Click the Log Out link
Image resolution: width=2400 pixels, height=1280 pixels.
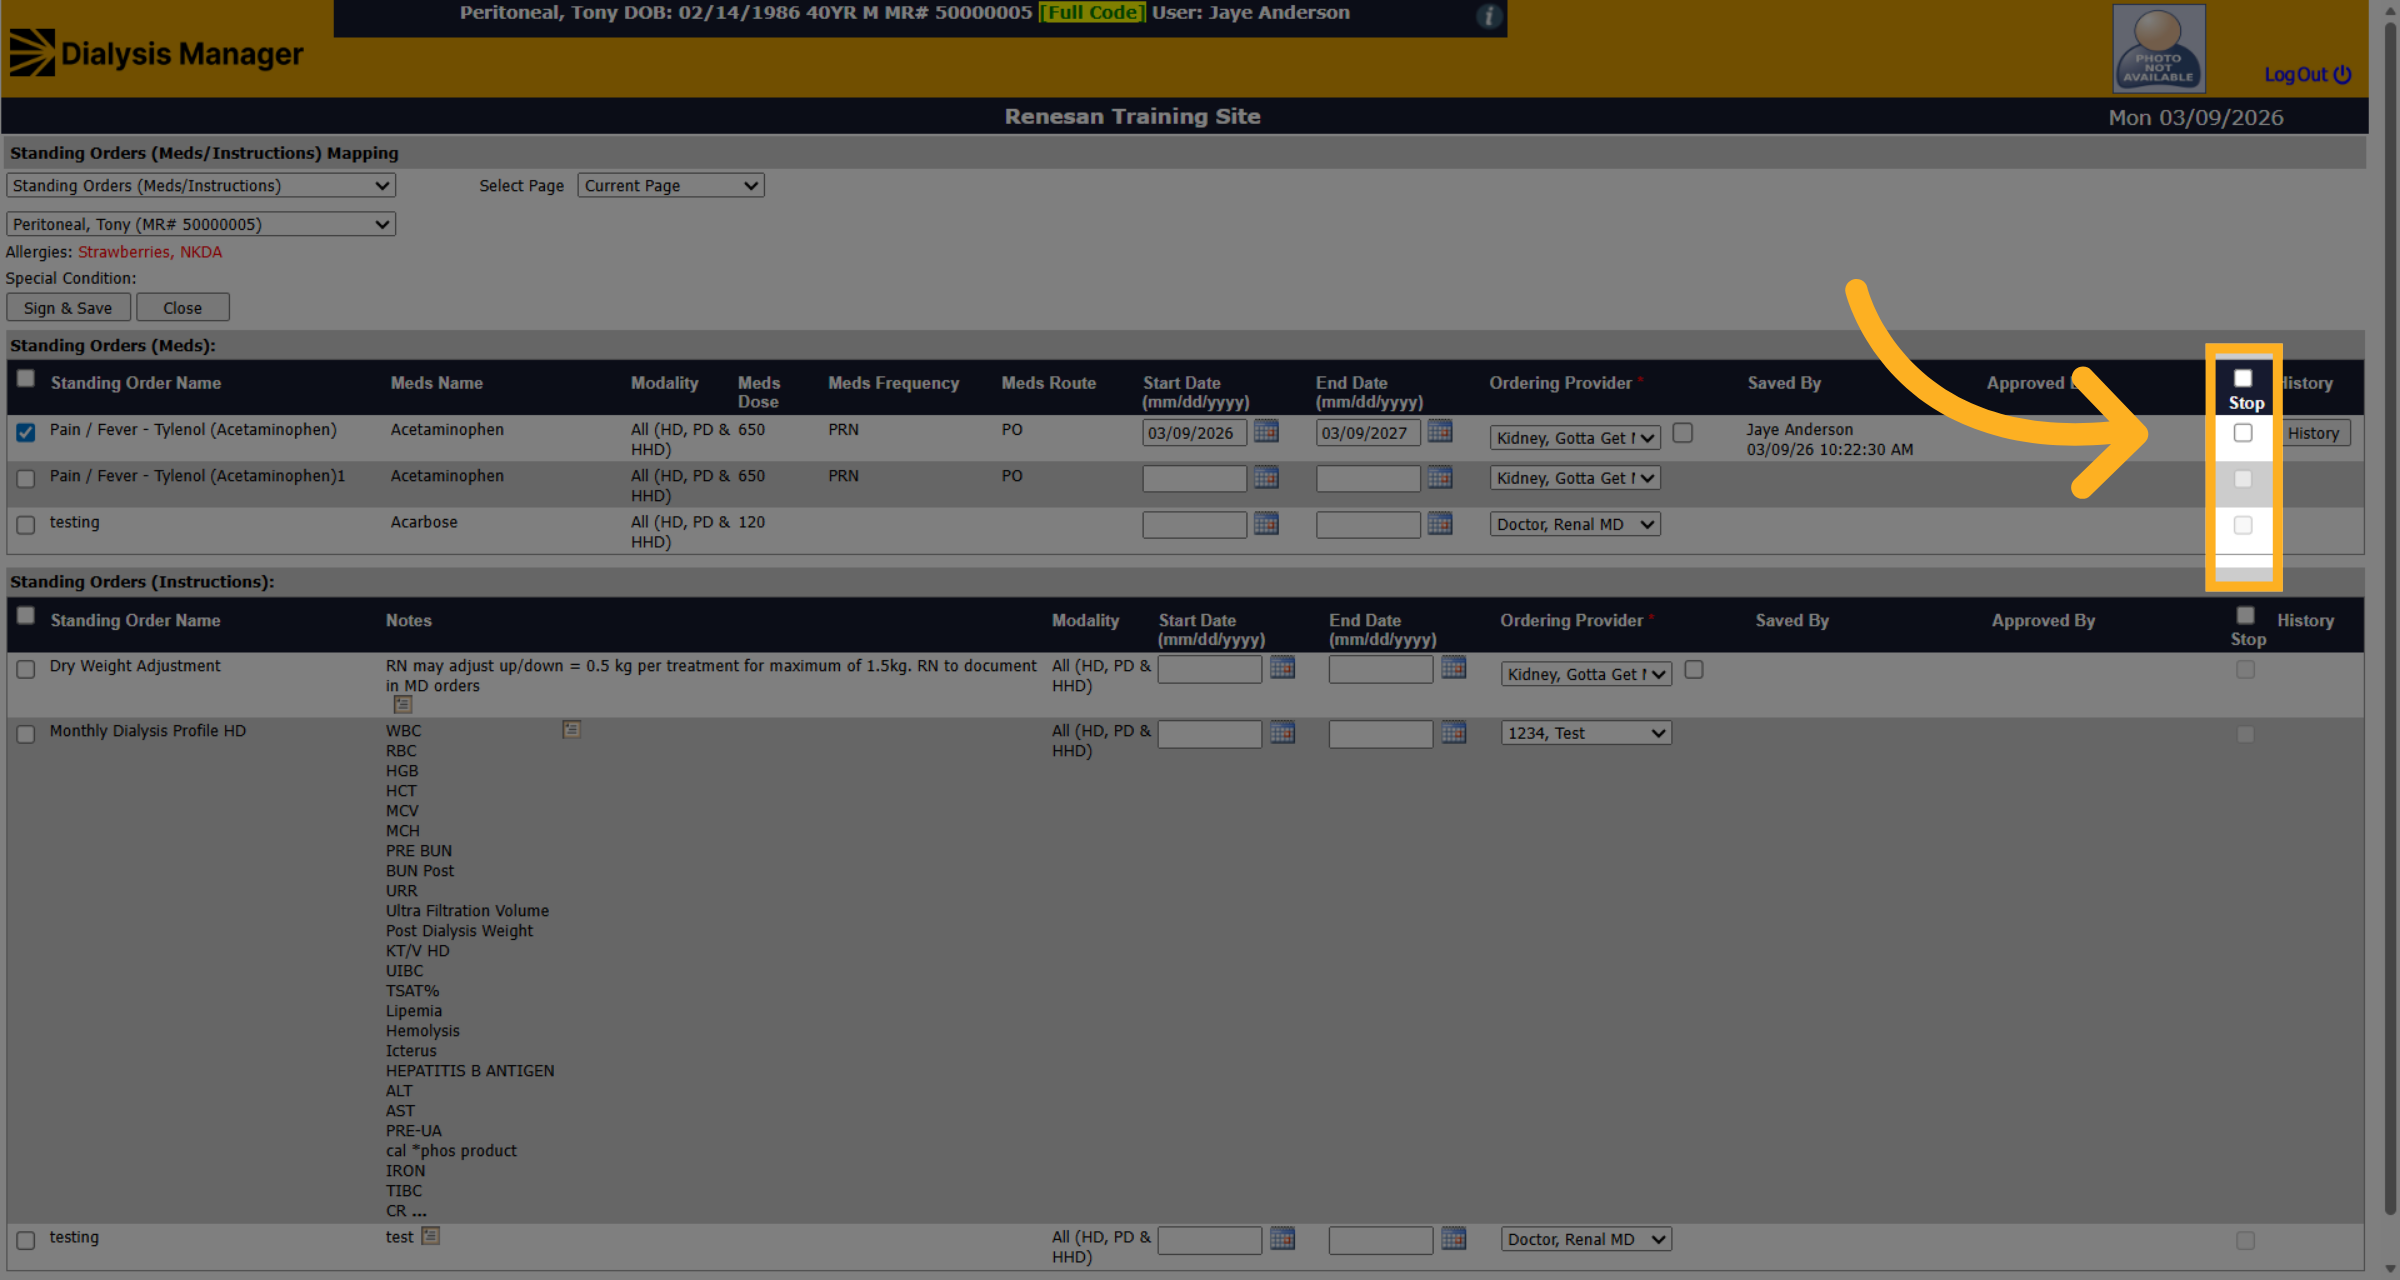2307,75
